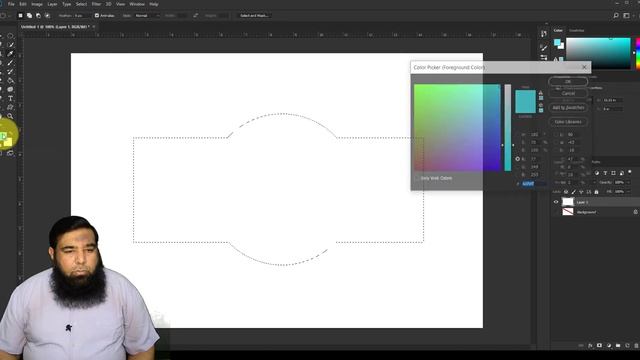Click foreground color swatch in Color panel
Viewport: 640px width, 360px height.
click(557, 42)
